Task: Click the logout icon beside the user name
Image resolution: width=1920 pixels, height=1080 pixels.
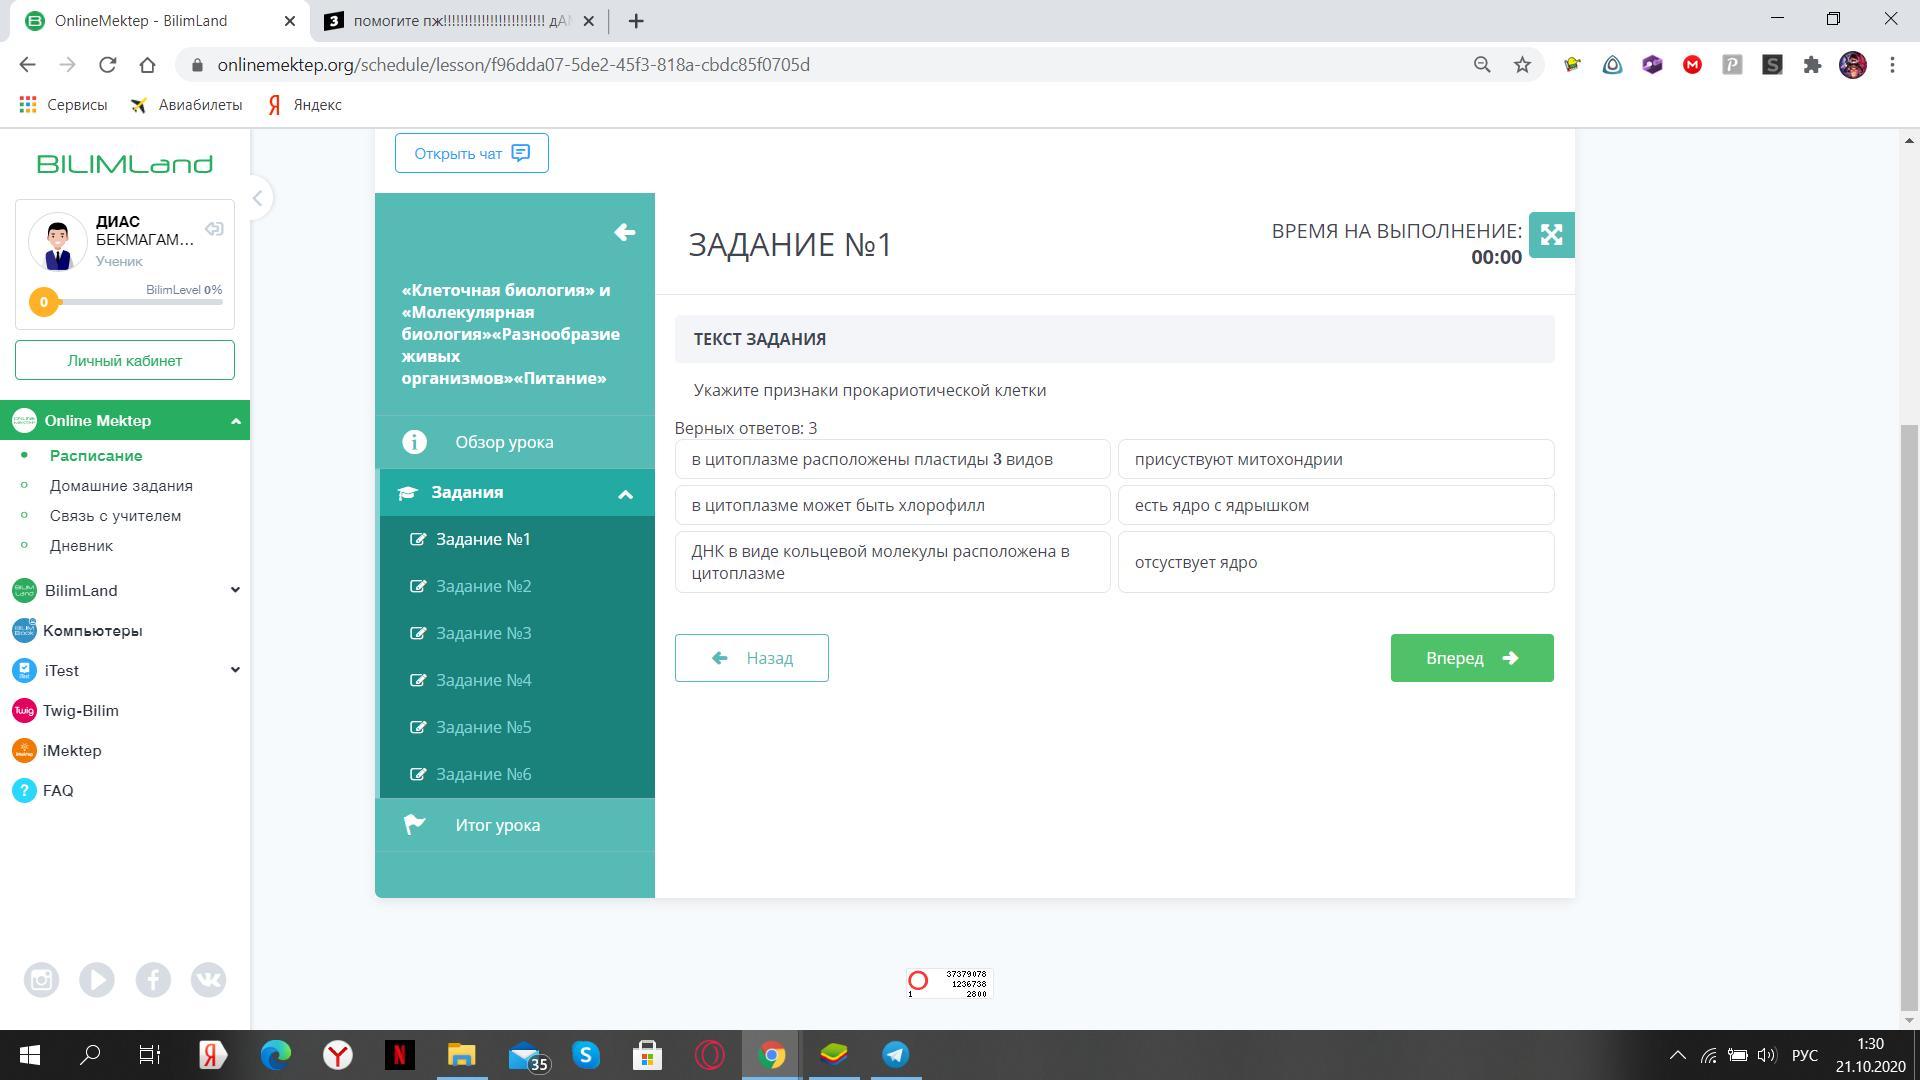Action: (214, 229)
